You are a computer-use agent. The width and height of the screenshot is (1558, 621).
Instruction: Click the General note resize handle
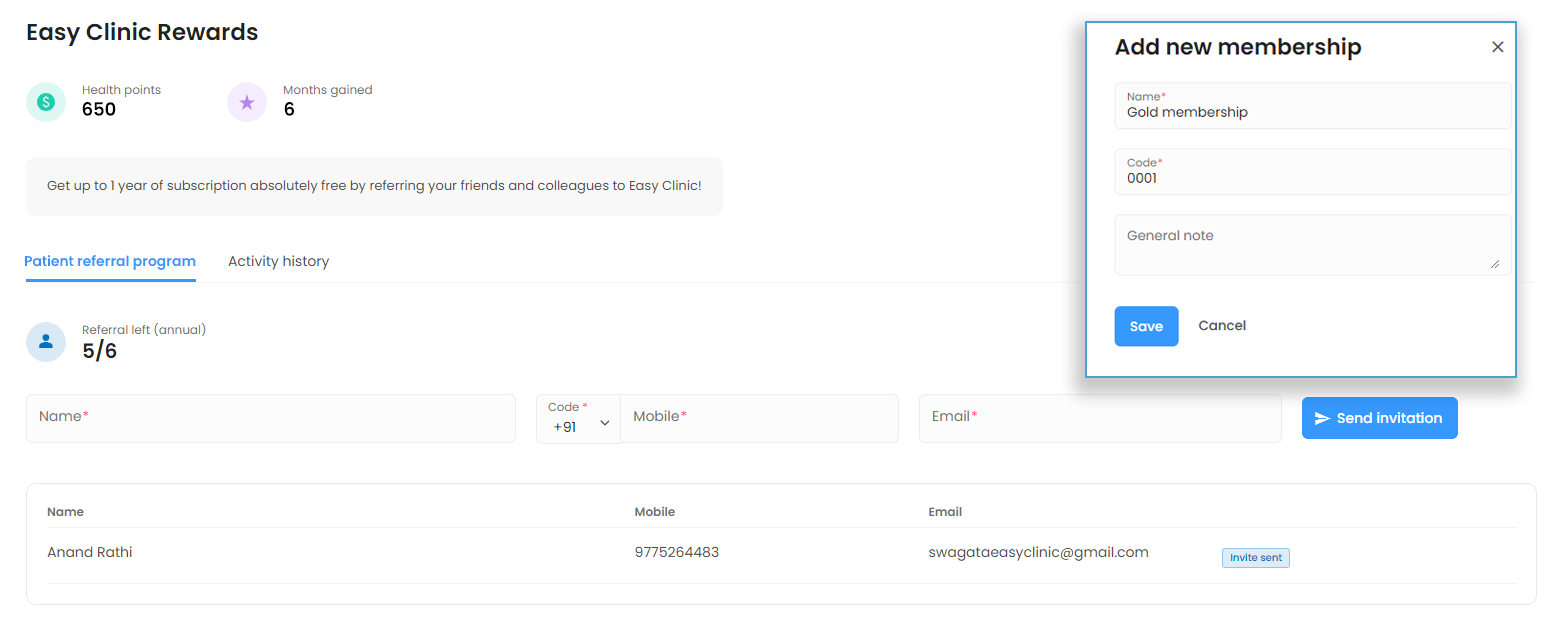click(1495, 264)
